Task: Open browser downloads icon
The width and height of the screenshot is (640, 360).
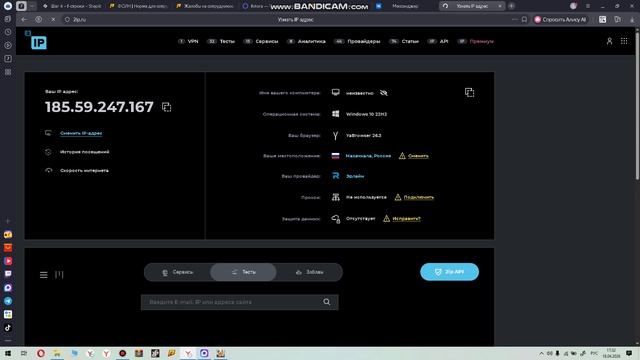Action: [x=632, y=19]
